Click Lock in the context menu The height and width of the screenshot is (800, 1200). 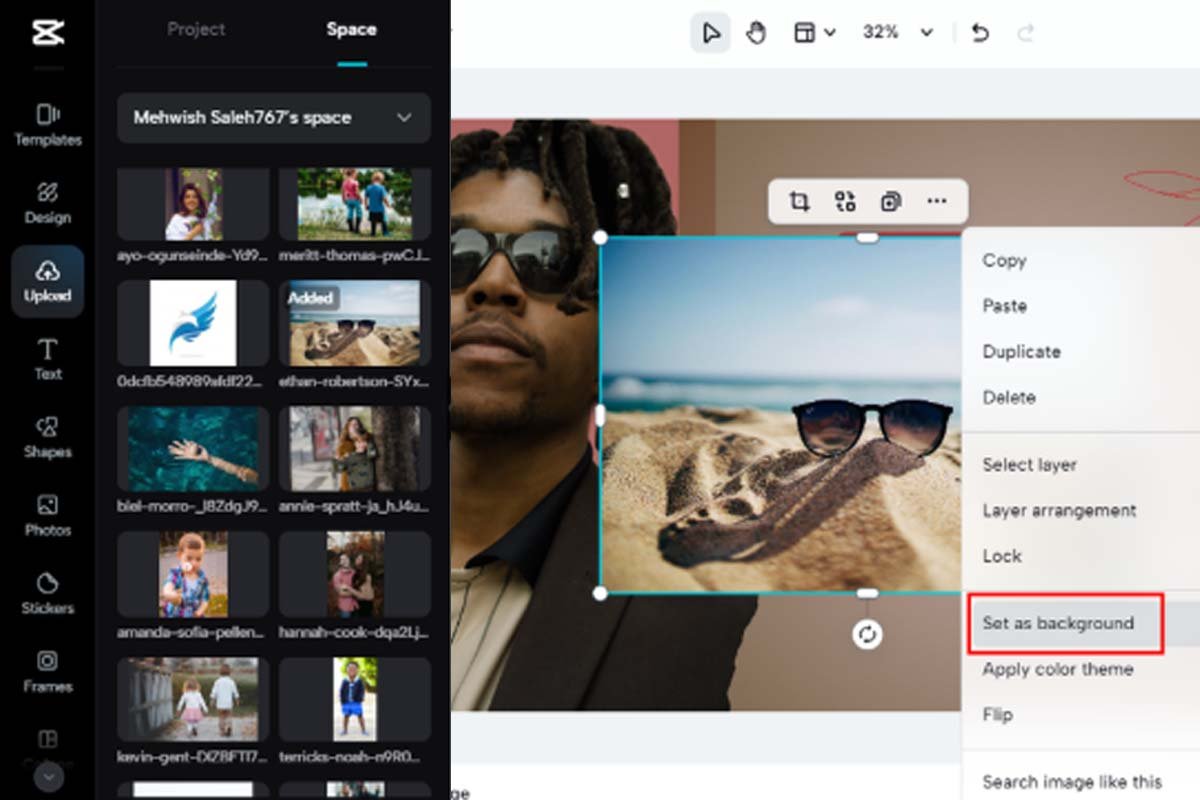[x=1002, y=556]
